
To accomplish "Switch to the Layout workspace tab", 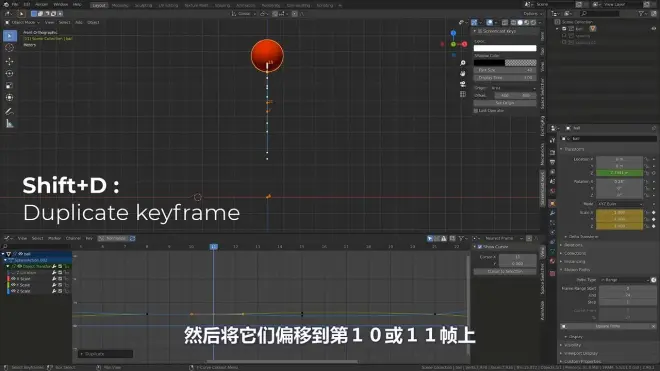I will 99,5.
